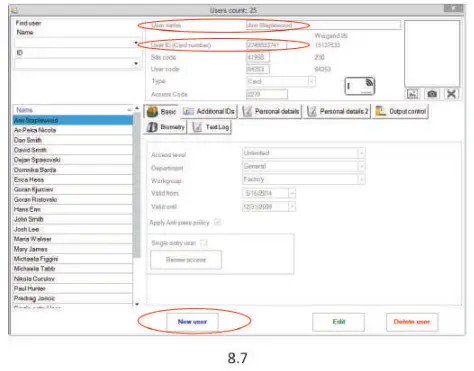
Task: Select Paul Hunter in the user list
Action: click(x=73, y=288)
